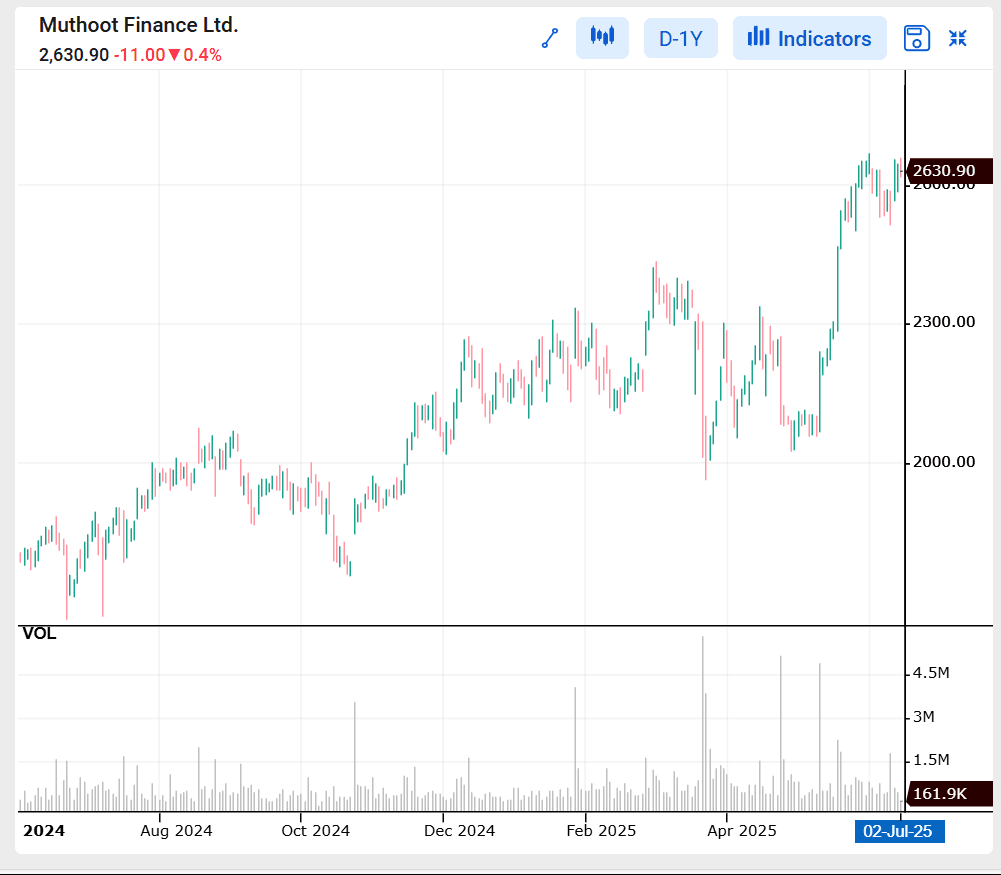
Task: Click the 0.4% percentage change text
Action: 202,55
